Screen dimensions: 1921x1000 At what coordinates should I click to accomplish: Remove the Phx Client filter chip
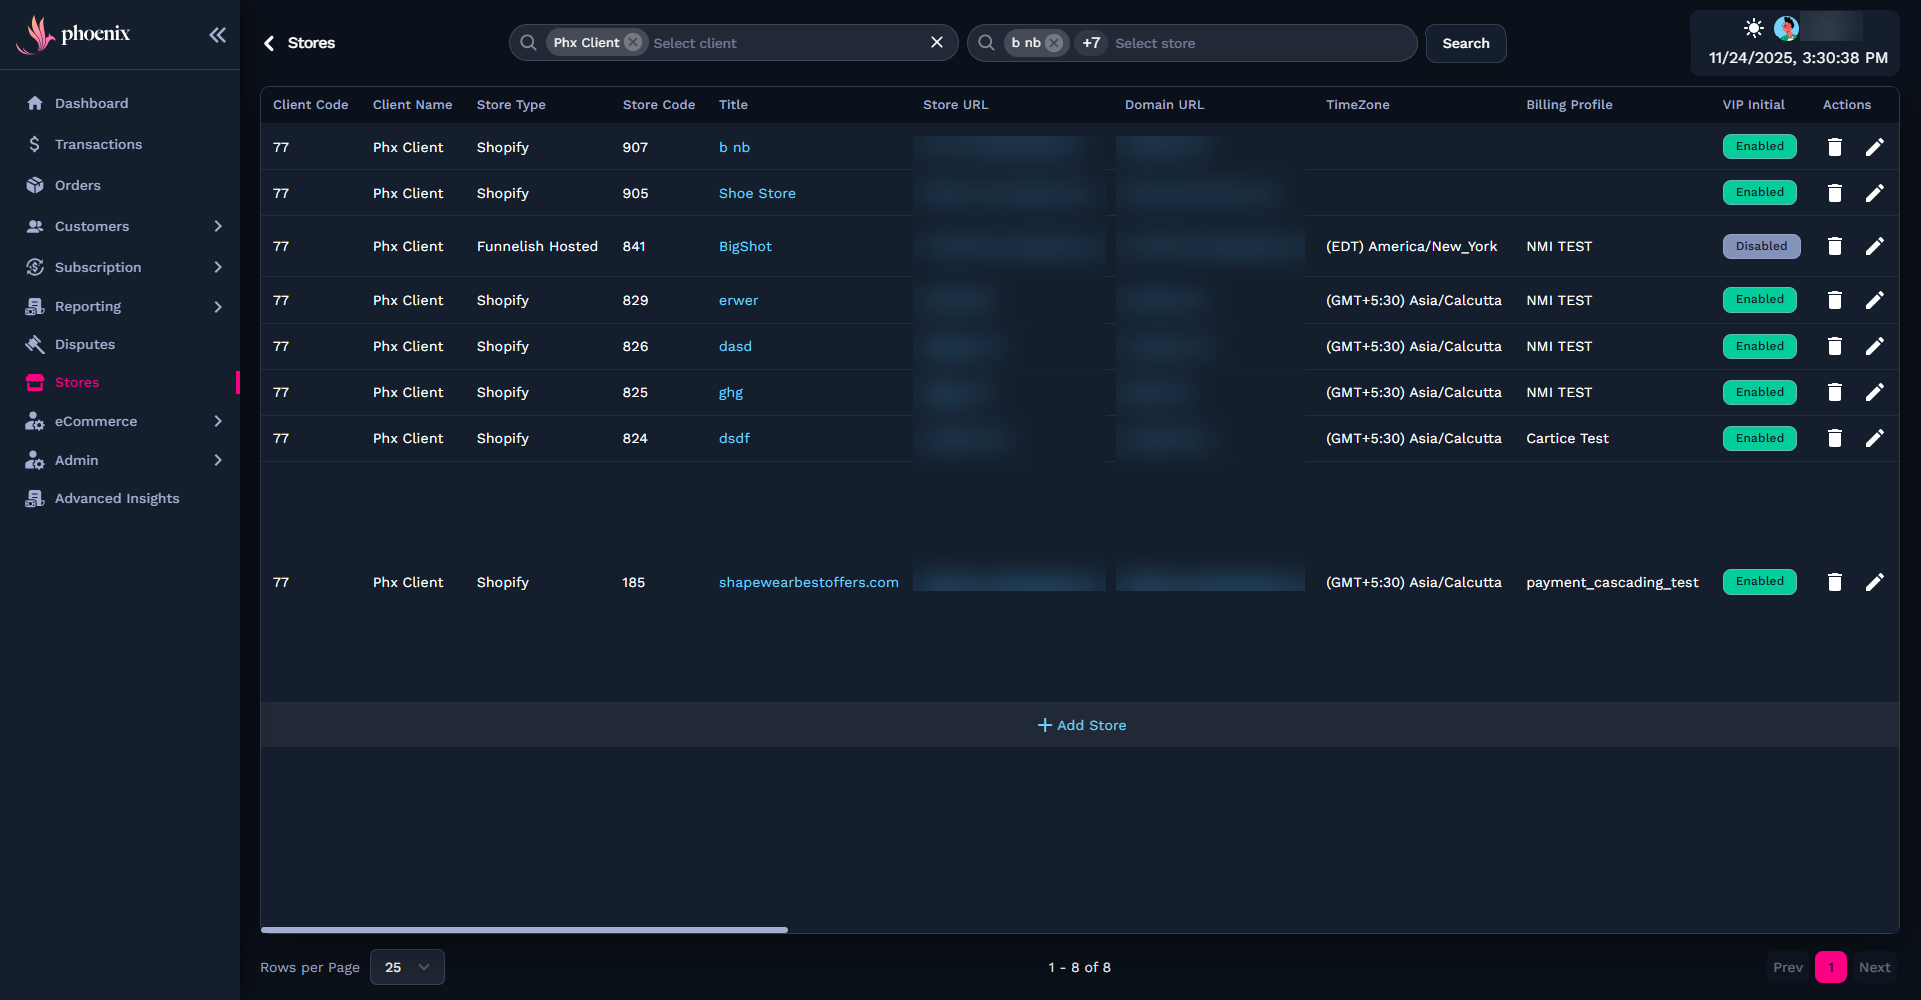click(633, 43)
